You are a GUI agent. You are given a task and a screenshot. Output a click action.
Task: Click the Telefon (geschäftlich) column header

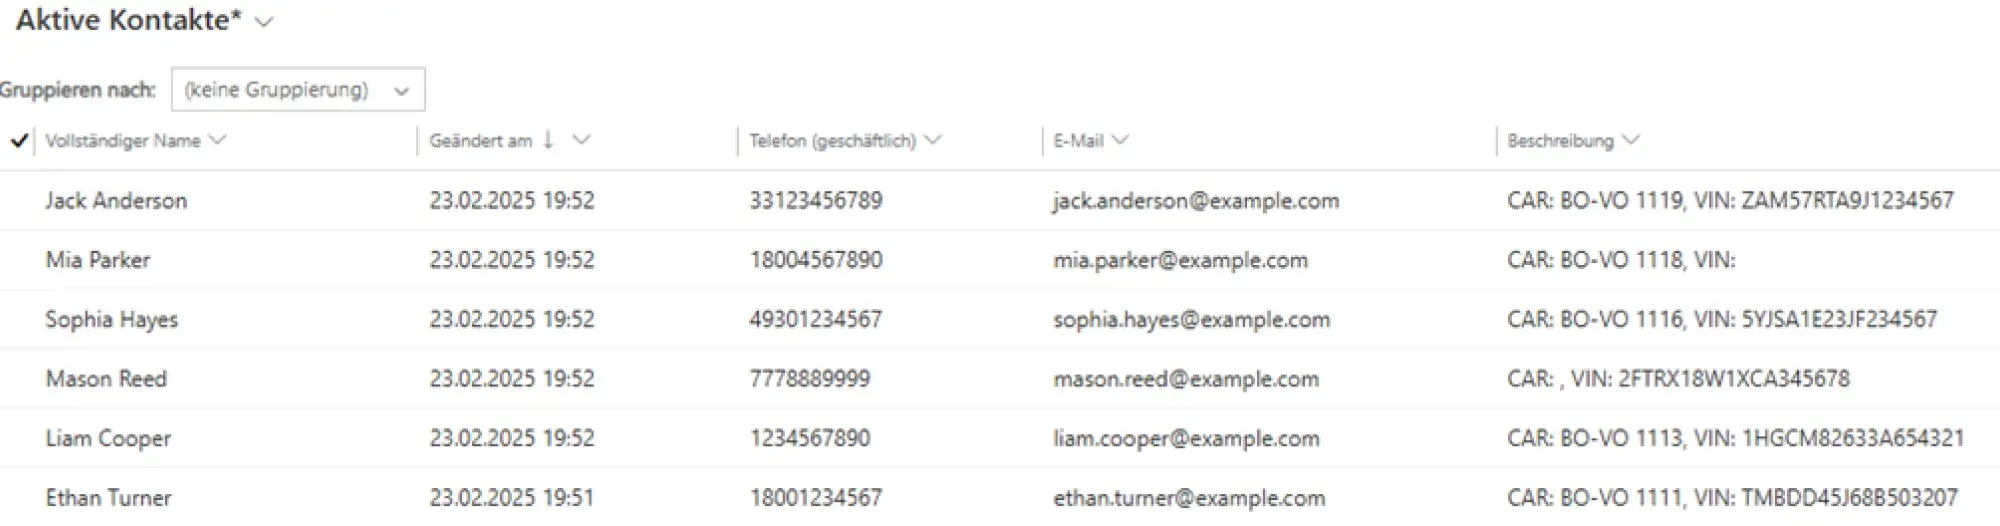[x=832, y=141]
